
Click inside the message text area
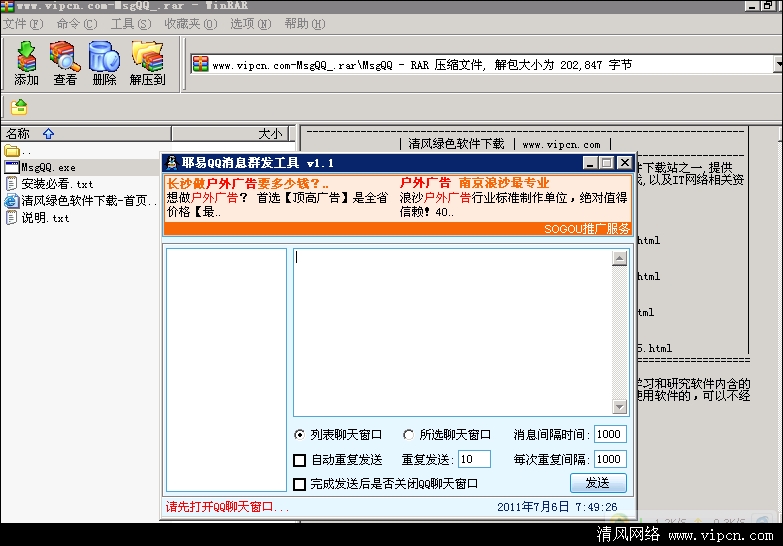coord(452,333)
